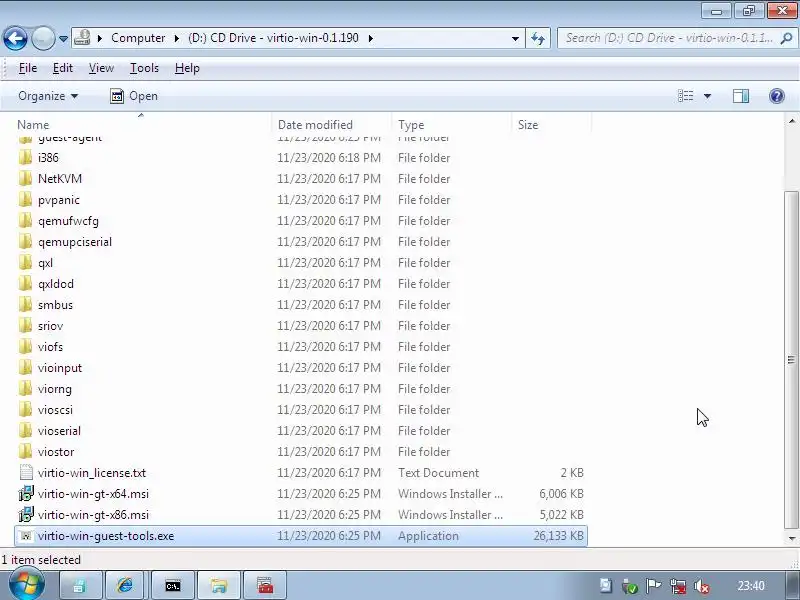Click the 26,133 KB size cell
Image resolution: width=800 pixels, height=600 pixels.
(558, 536)
